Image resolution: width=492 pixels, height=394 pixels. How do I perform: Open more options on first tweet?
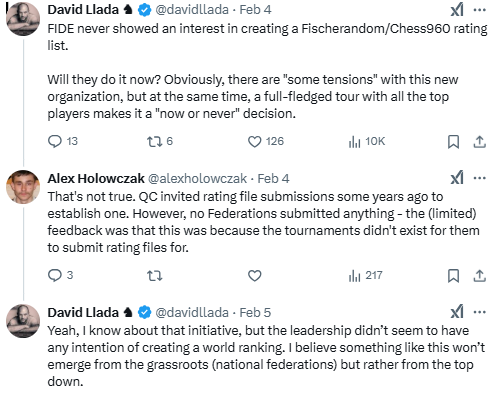[480, 10]
